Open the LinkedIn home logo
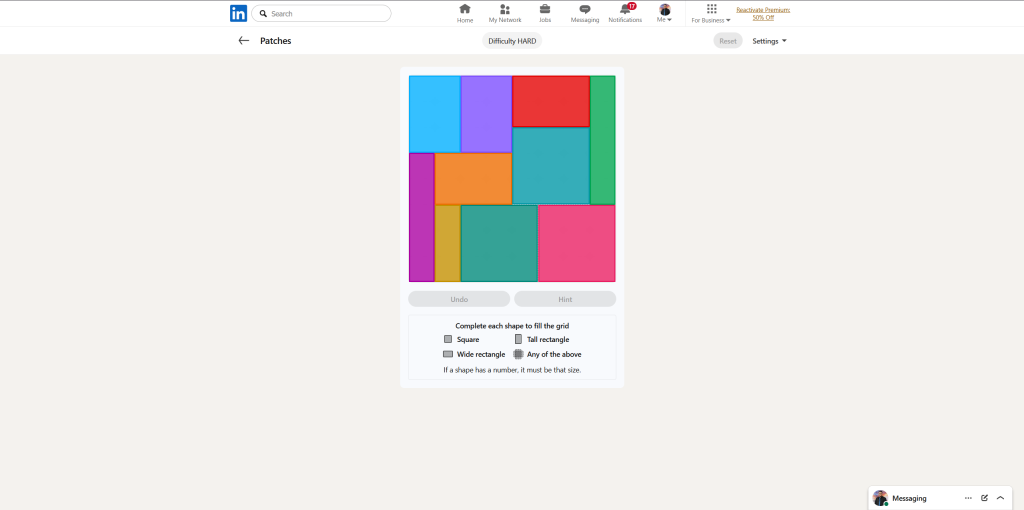1024x510 pixels. (238, 13)
